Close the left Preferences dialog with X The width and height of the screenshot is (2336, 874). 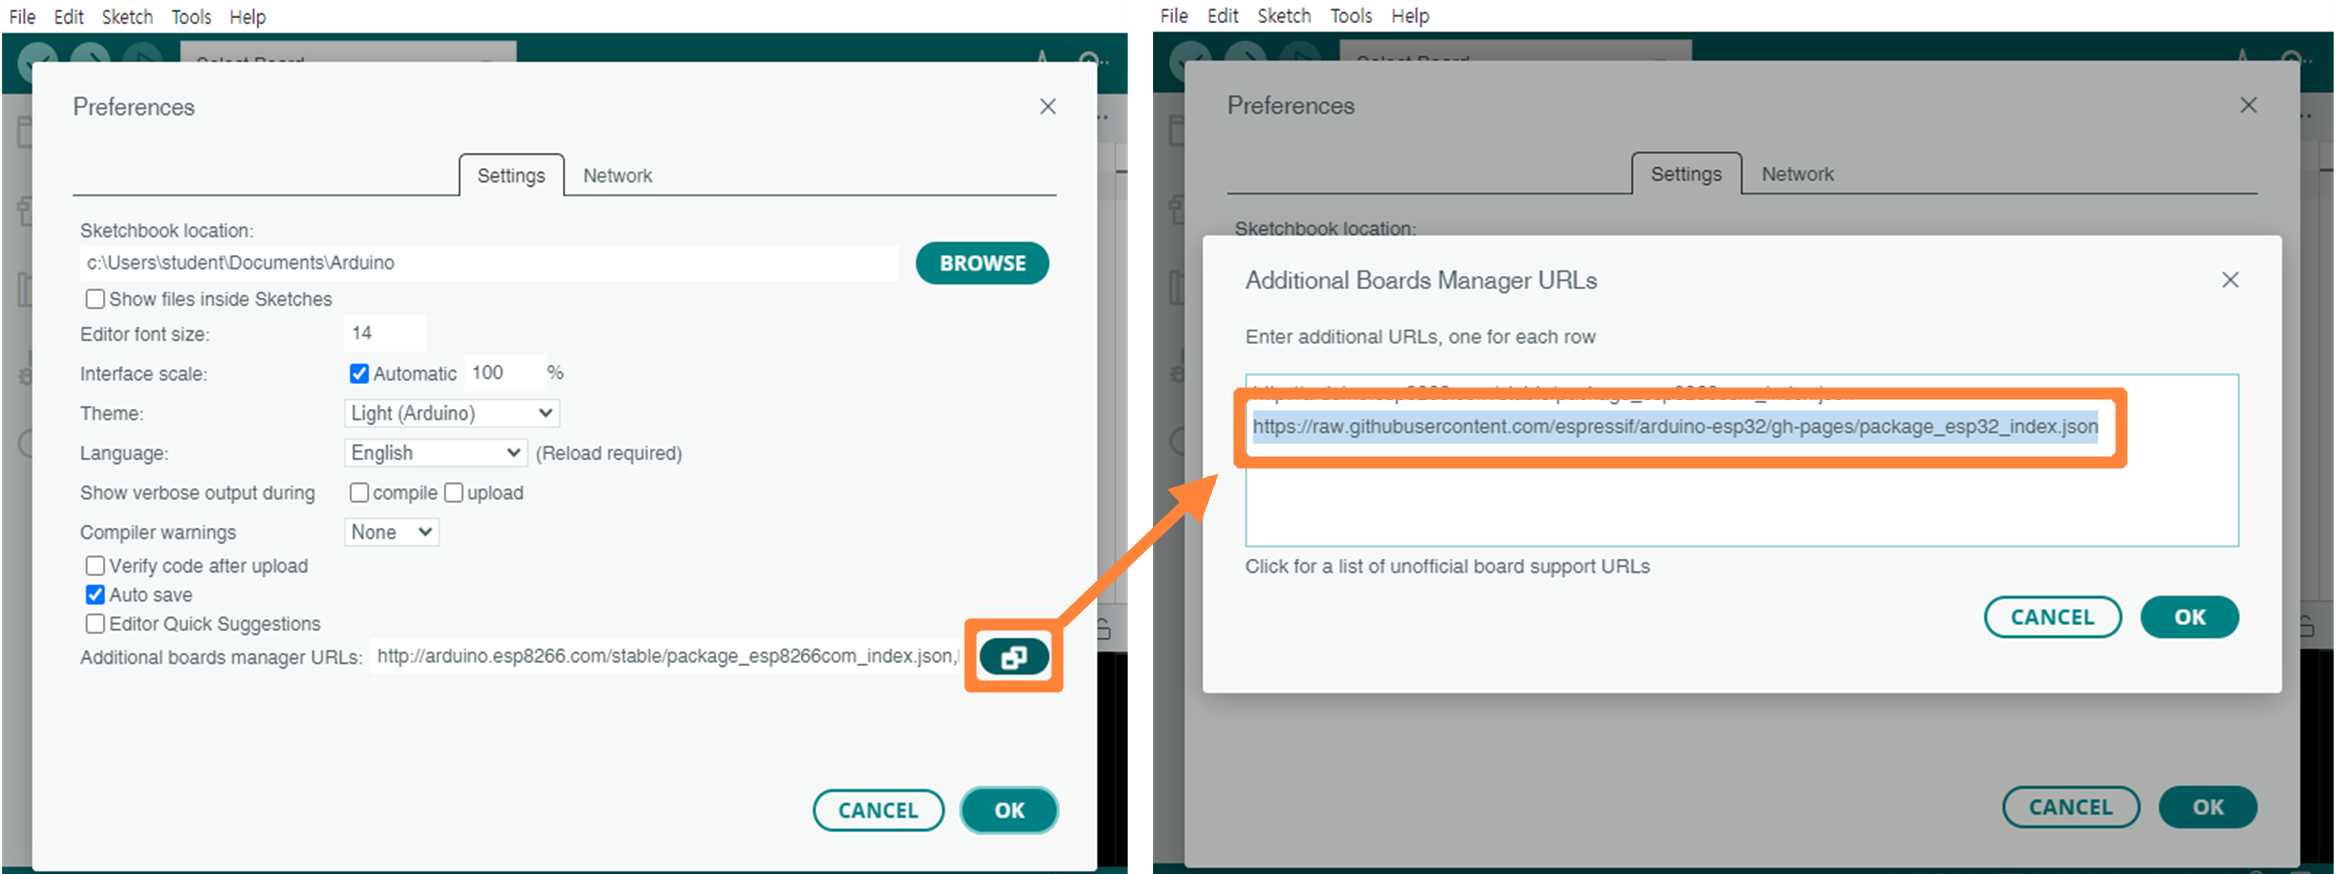[1047, 106]
